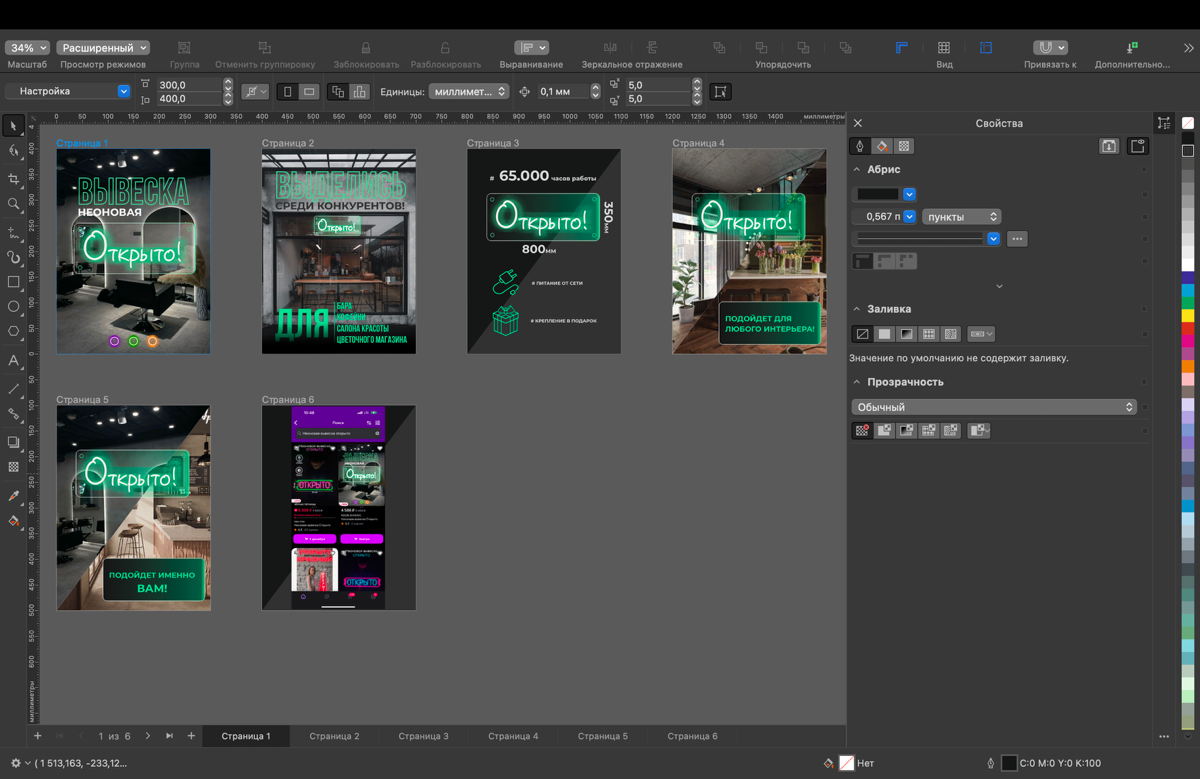Select the Ellipse tool
The height and width of the screenshot is (779, 1200).
pyautogui.click(x=13, y=307)
